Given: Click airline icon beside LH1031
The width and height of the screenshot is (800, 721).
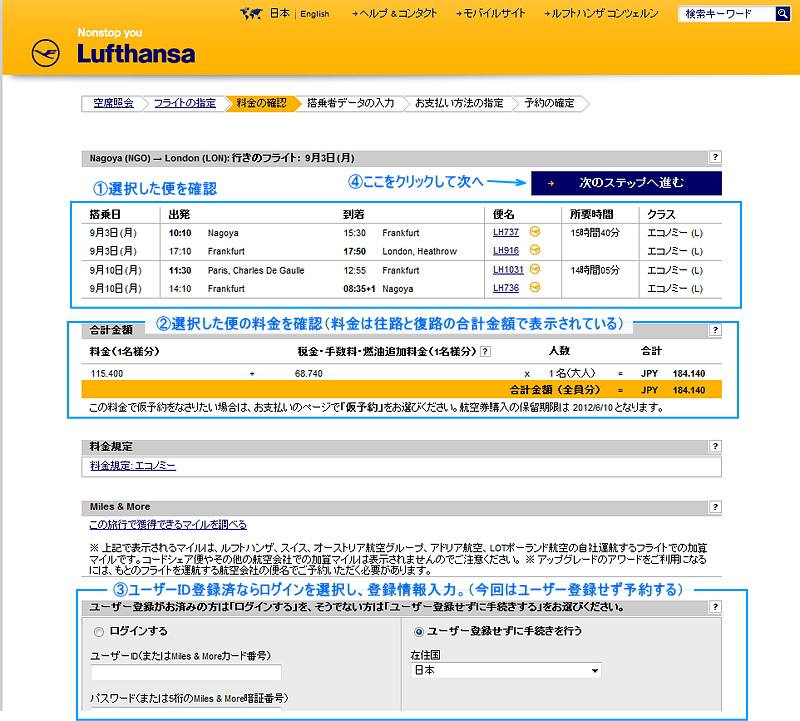Looking at the screenshot, I should pos(535,269).
